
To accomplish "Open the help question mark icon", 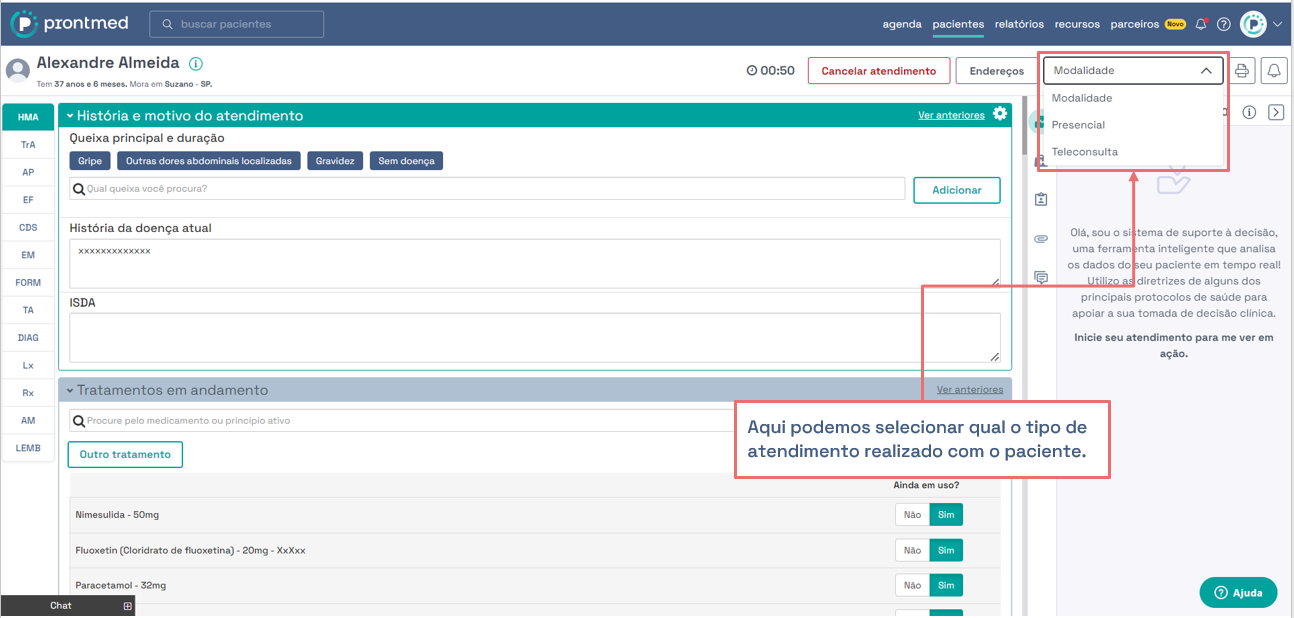I will tap(1223, 24).
